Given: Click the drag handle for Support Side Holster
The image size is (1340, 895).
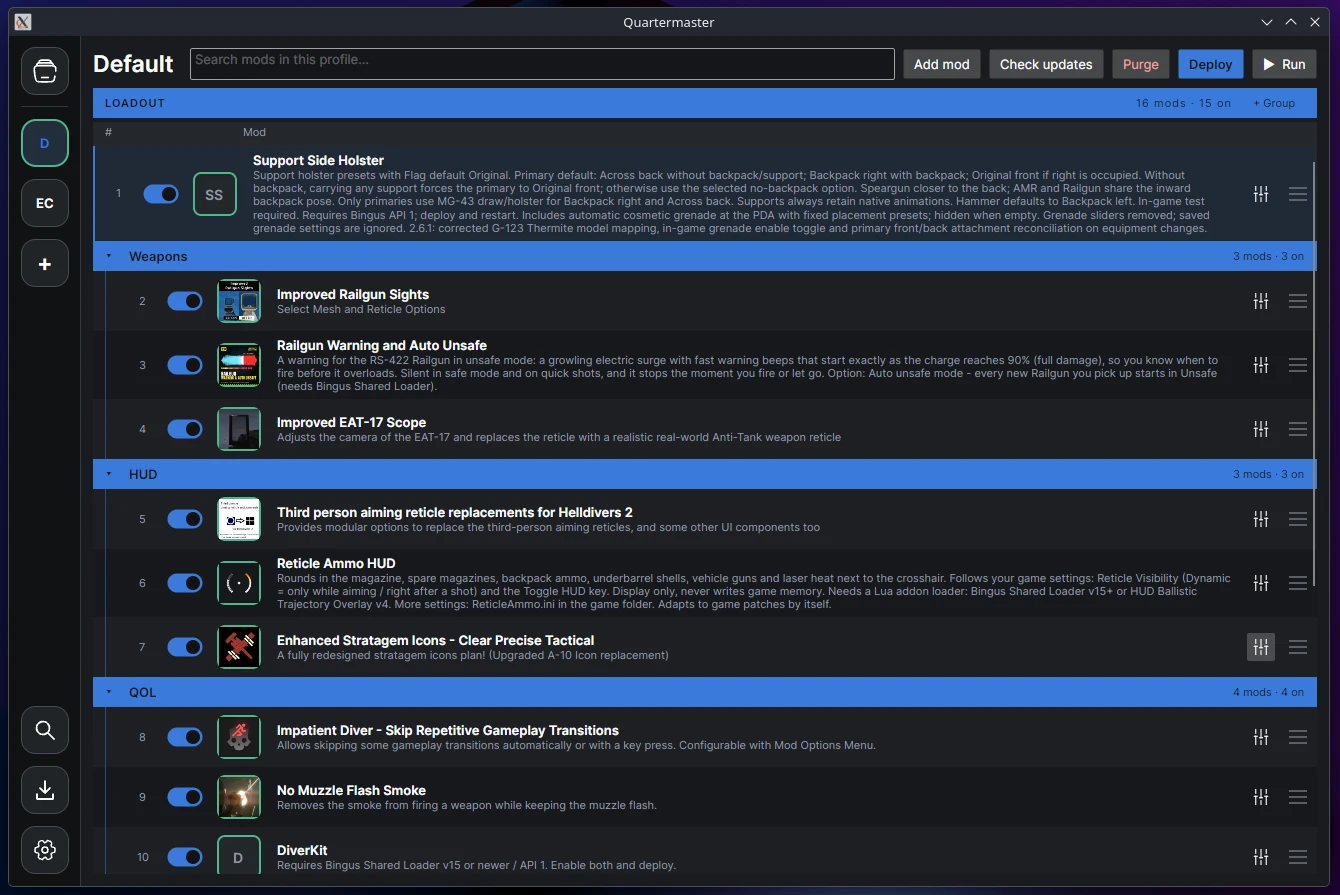Looking at the screenshot, I should pyautogui.click(x=1298, y=194).
